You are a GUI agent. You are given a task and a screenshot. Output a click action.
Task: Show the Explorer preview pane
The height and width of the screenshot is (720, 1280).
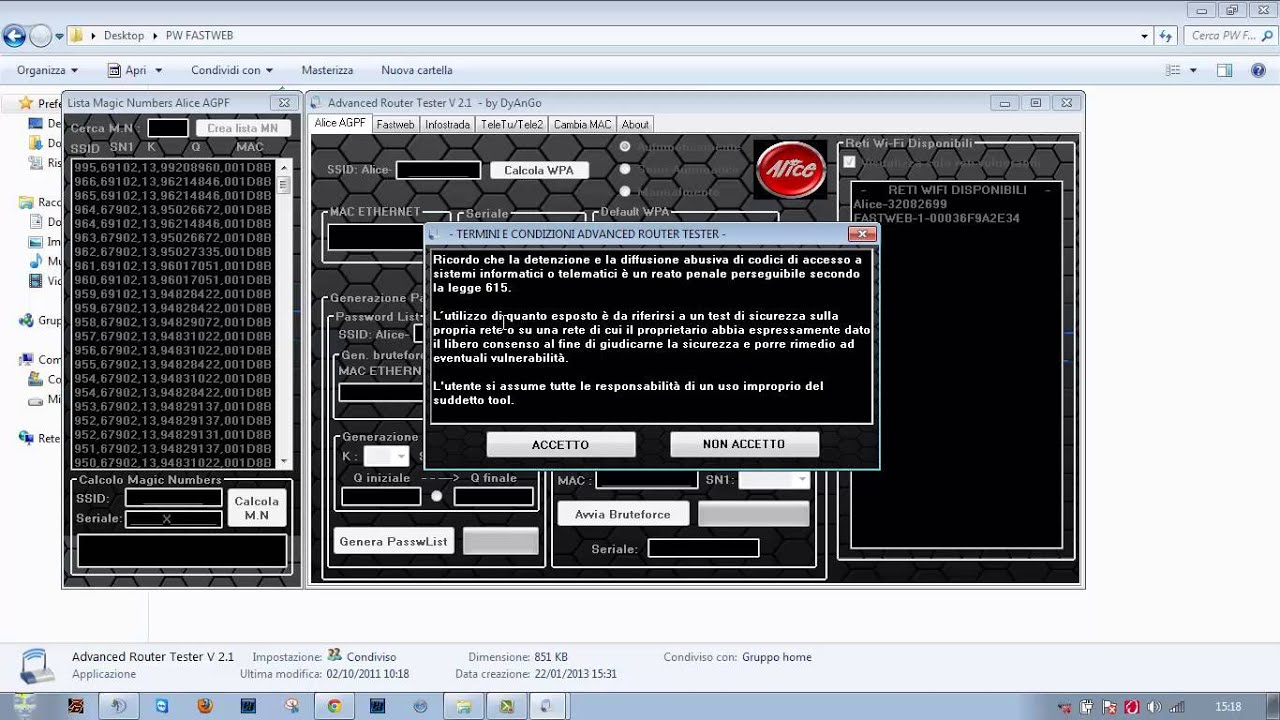1225,70
